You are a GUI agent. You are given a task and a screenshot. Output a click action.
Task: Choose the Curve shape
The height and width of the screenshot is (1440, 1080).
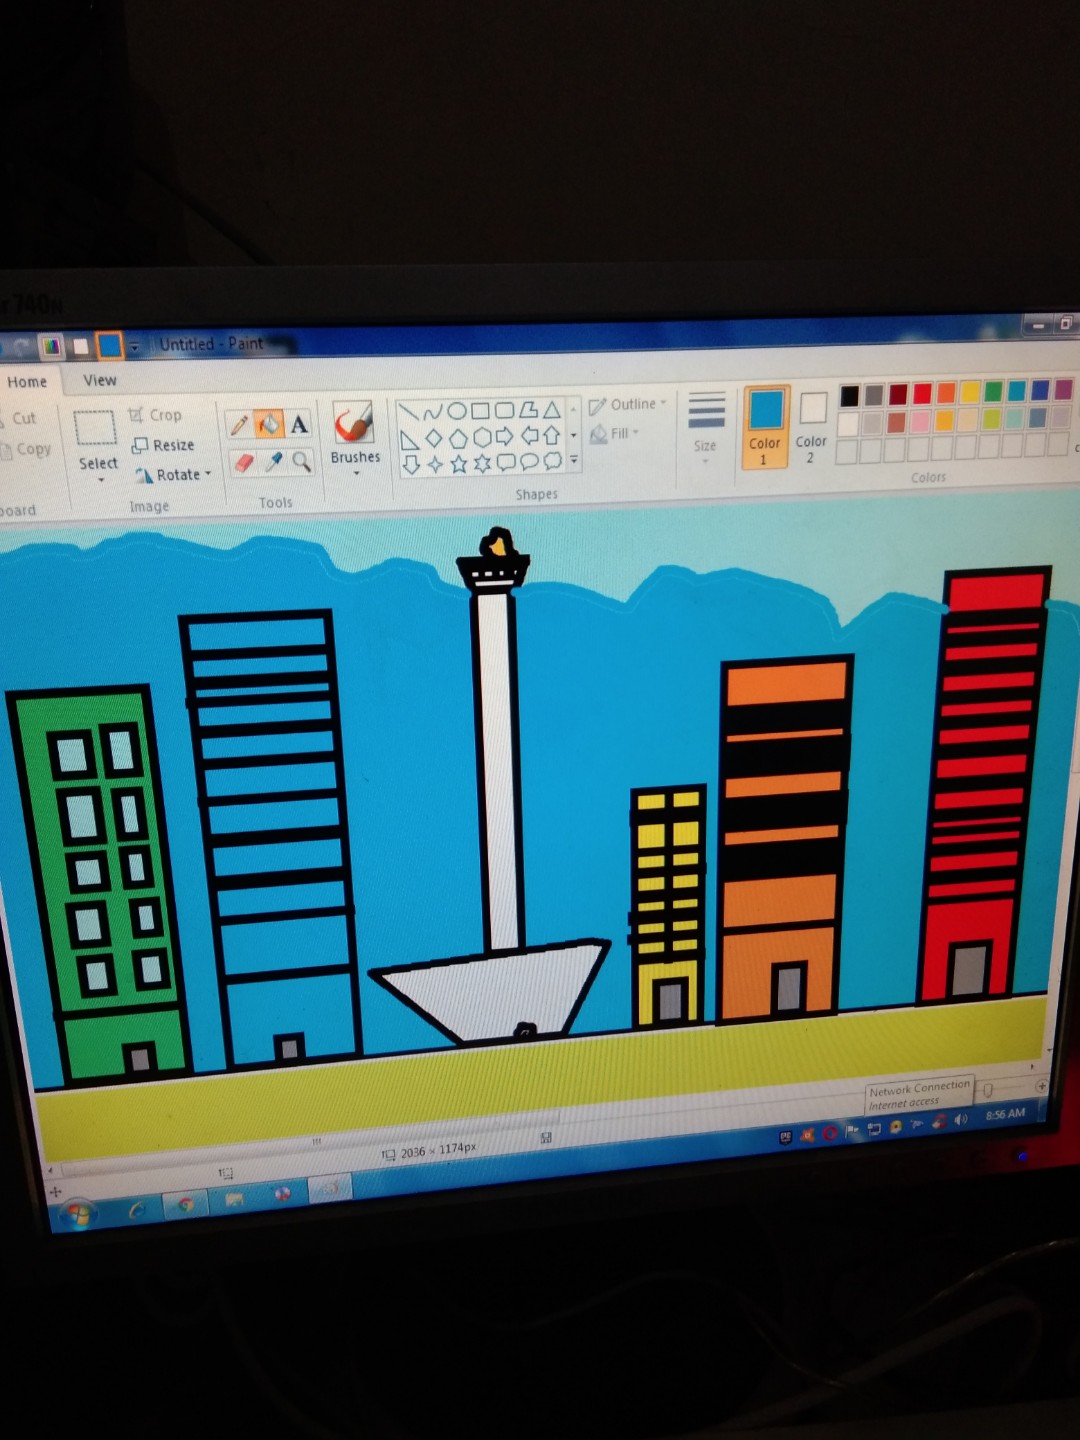[433, 412]
